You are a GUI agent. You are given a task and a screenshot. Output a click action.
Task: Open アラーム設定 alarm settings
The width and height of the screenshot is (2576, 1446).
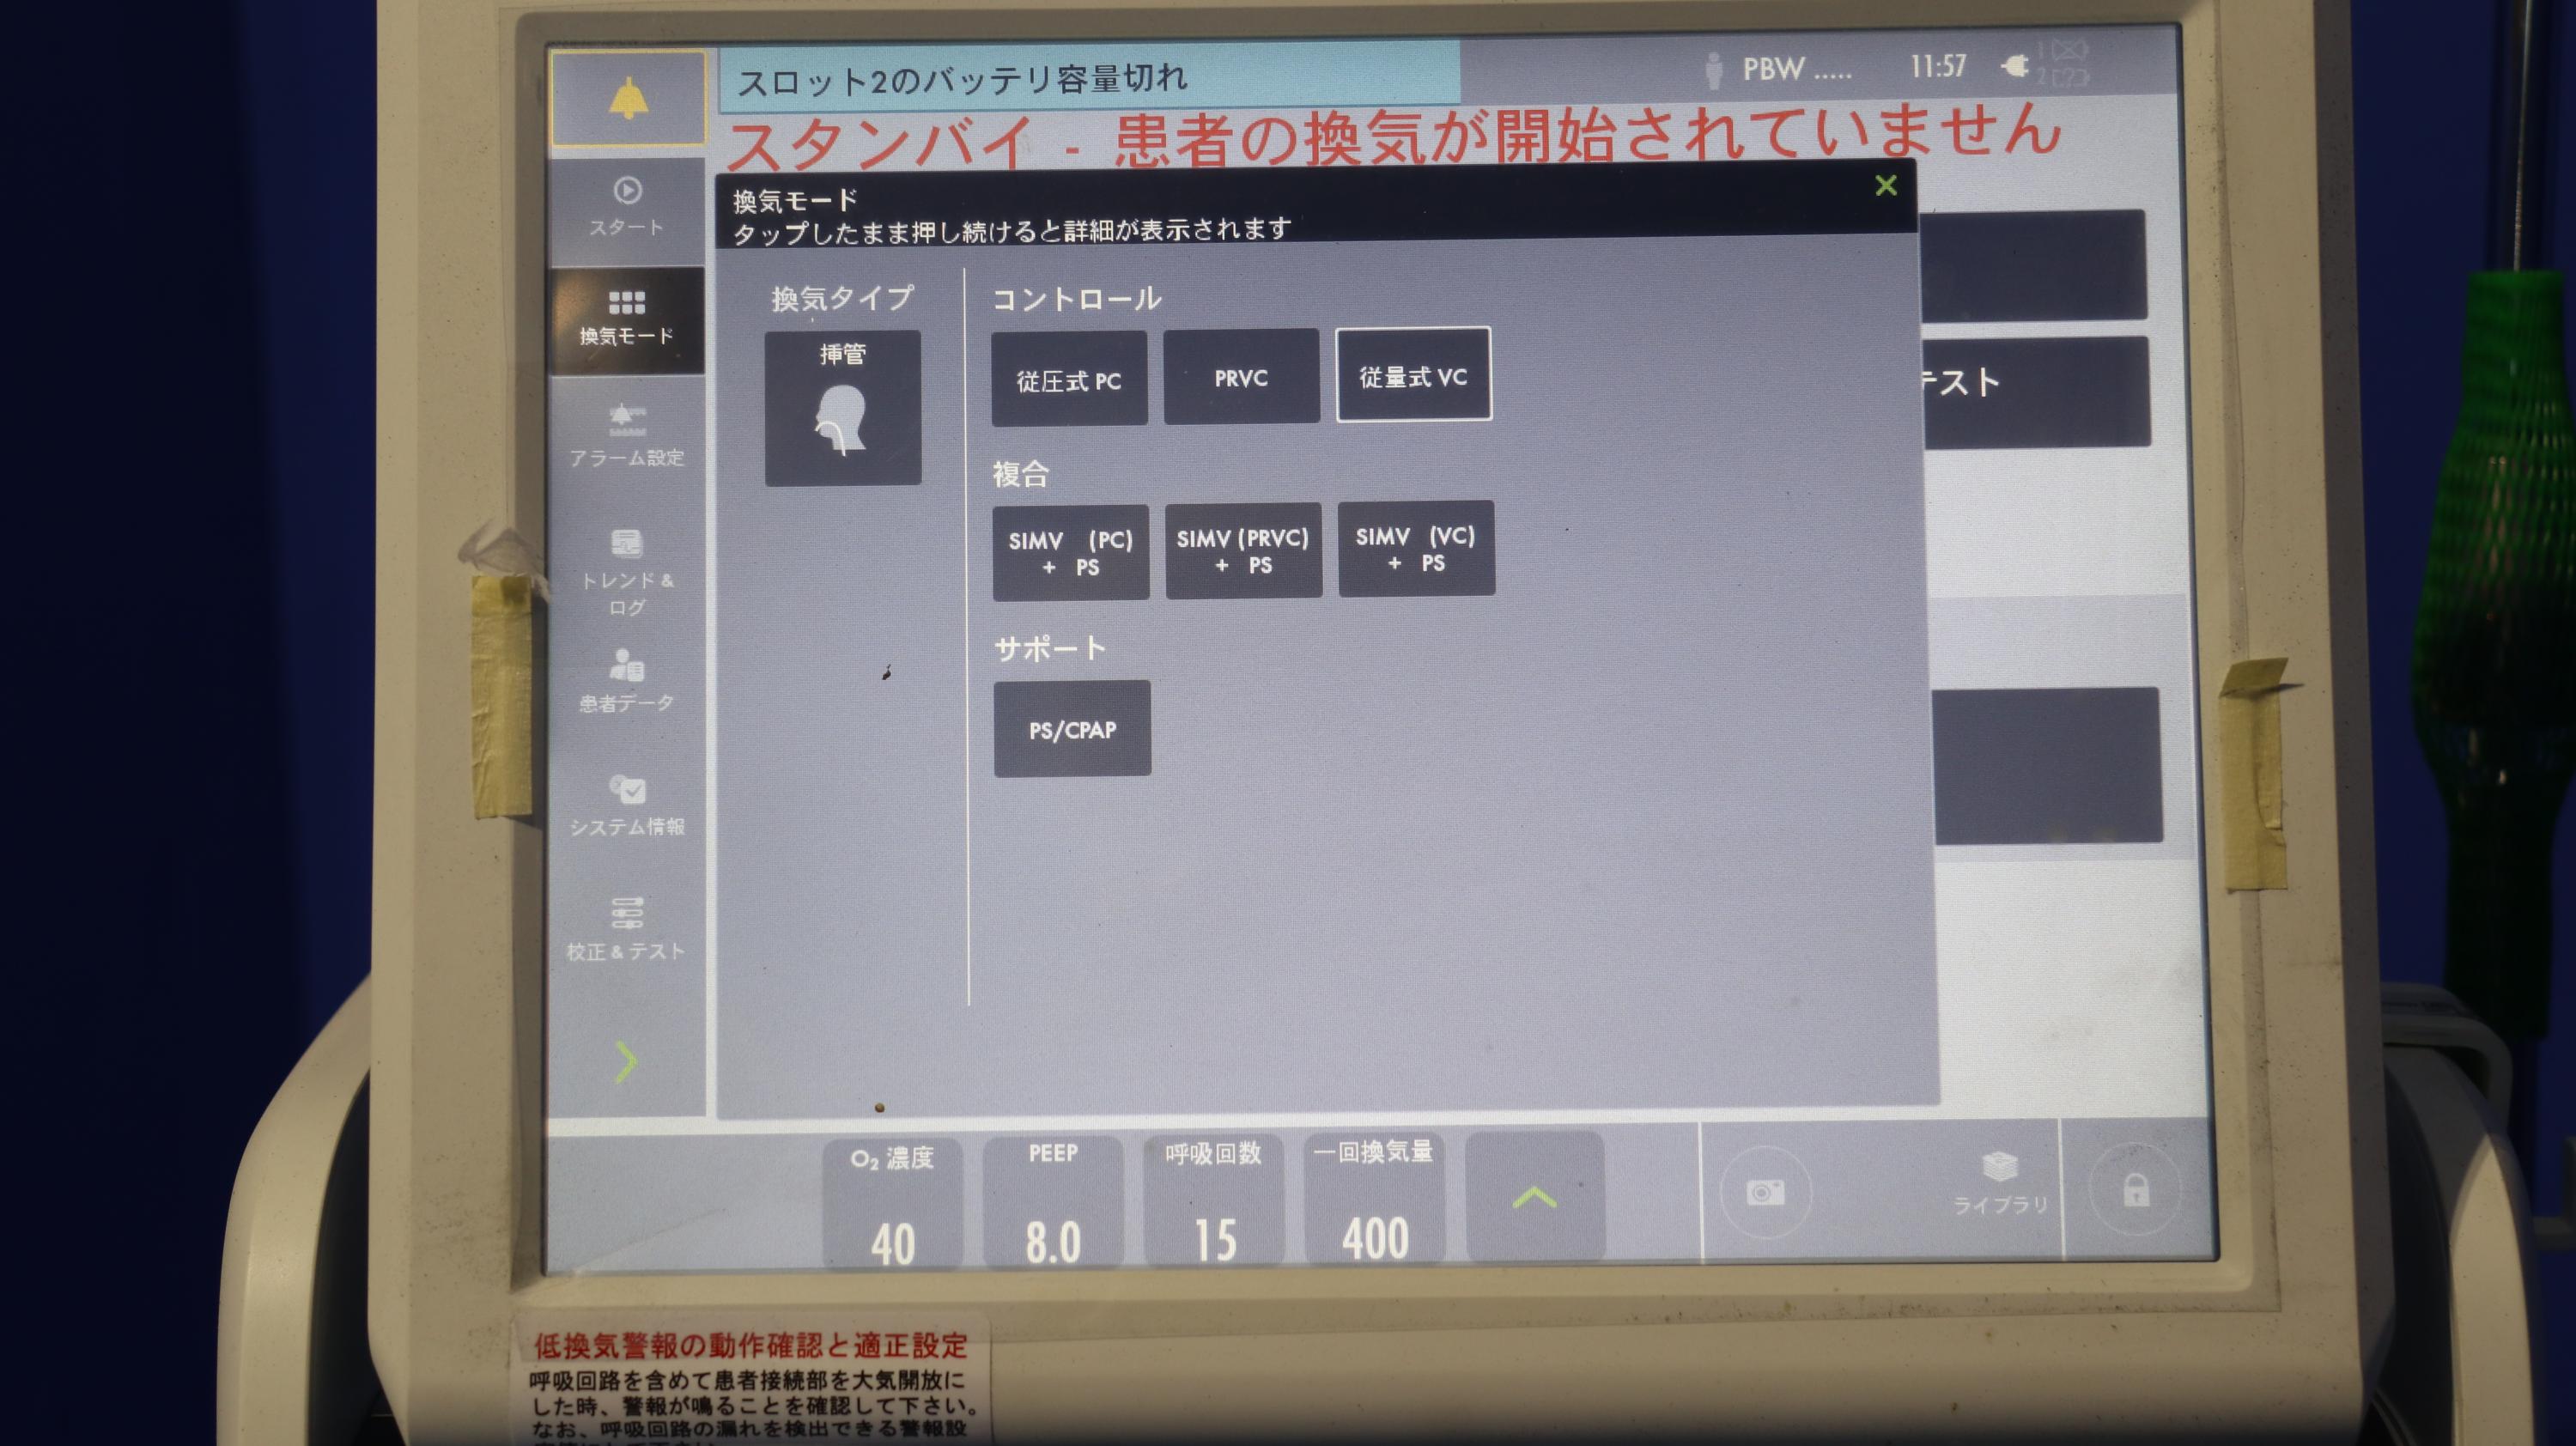click(x=627, y=435)
